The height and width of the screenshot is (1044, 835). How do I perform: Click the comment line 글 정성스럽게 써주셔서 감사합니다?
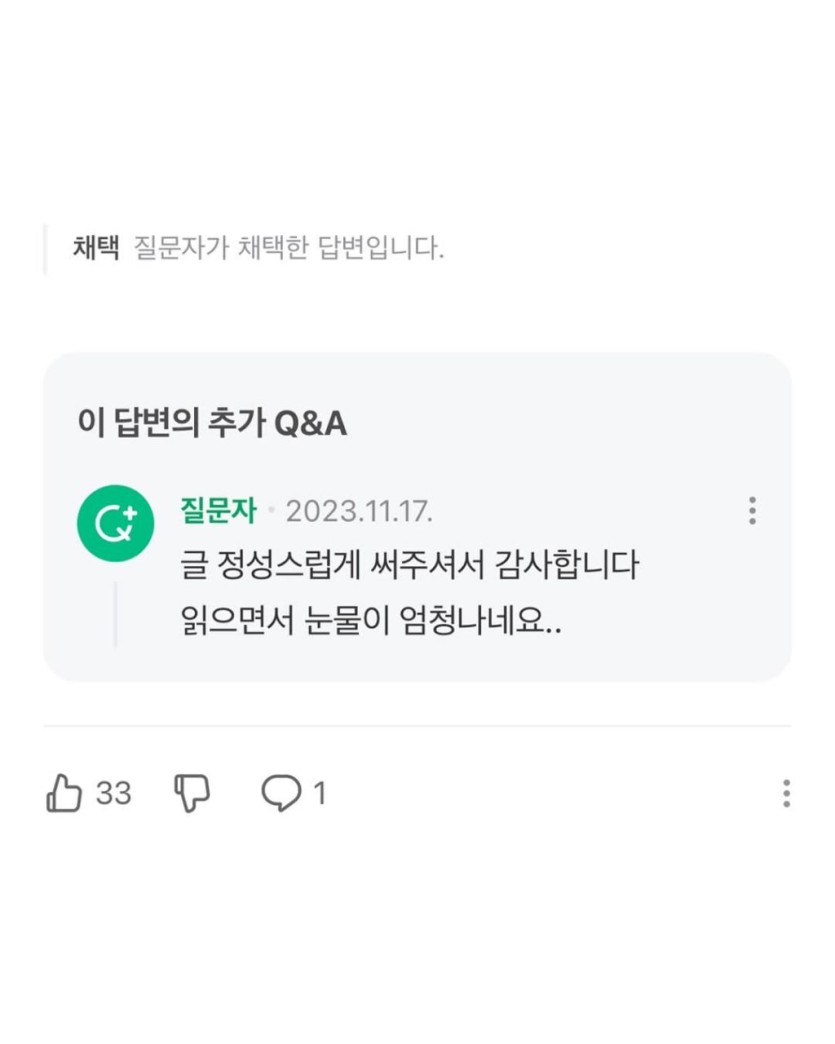(x=408, y=566)
